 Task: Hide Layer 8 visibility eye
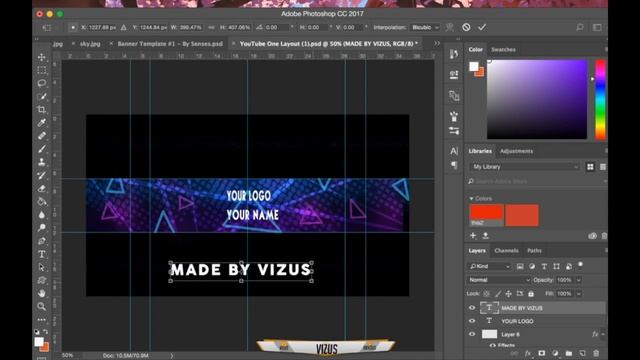click(x=472, y=334)
